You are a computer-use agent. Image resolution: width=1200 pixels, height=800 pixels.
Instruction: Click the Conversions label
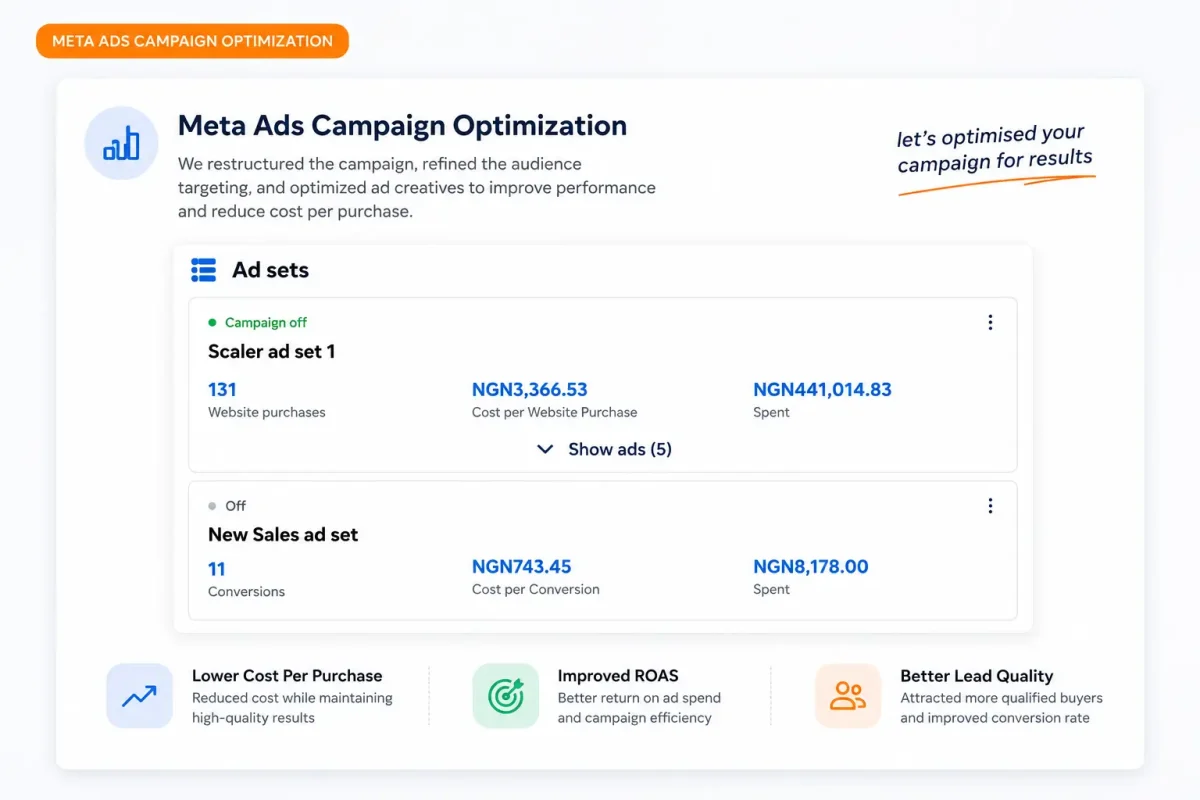tap(246, 592)
